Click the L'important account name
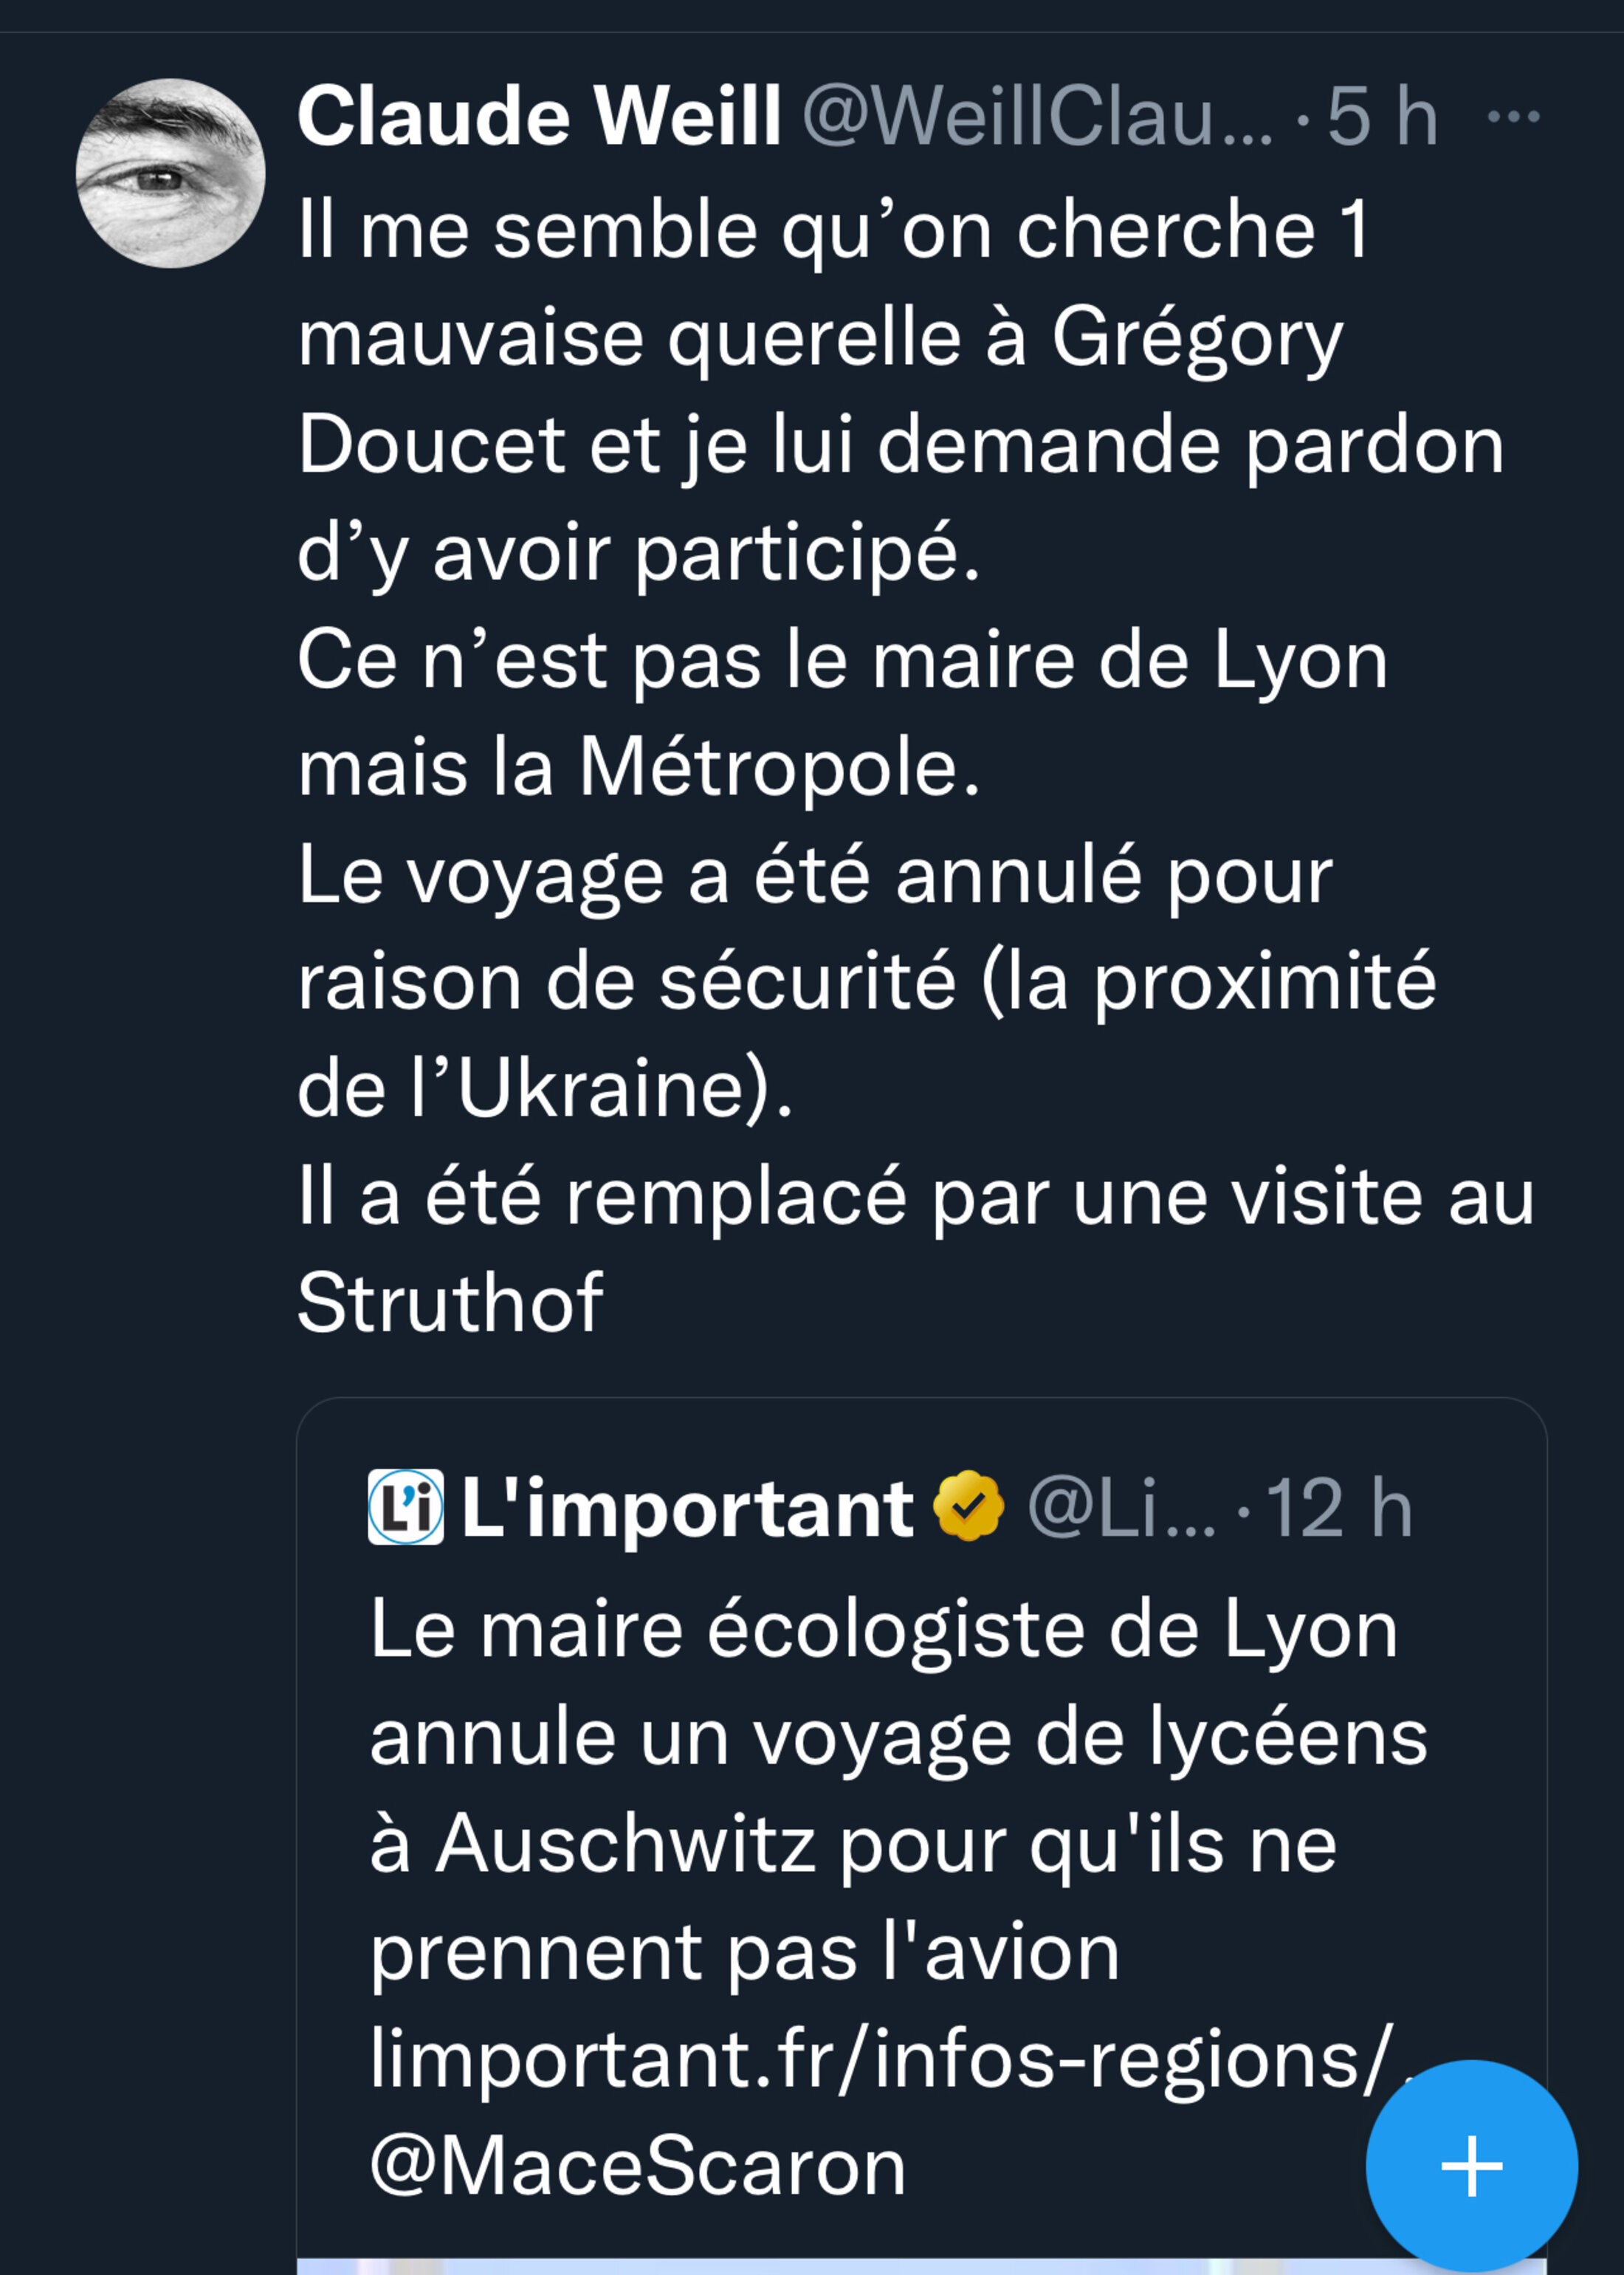Screen dimensions: 1624x2275 (x=687, y=1507)
